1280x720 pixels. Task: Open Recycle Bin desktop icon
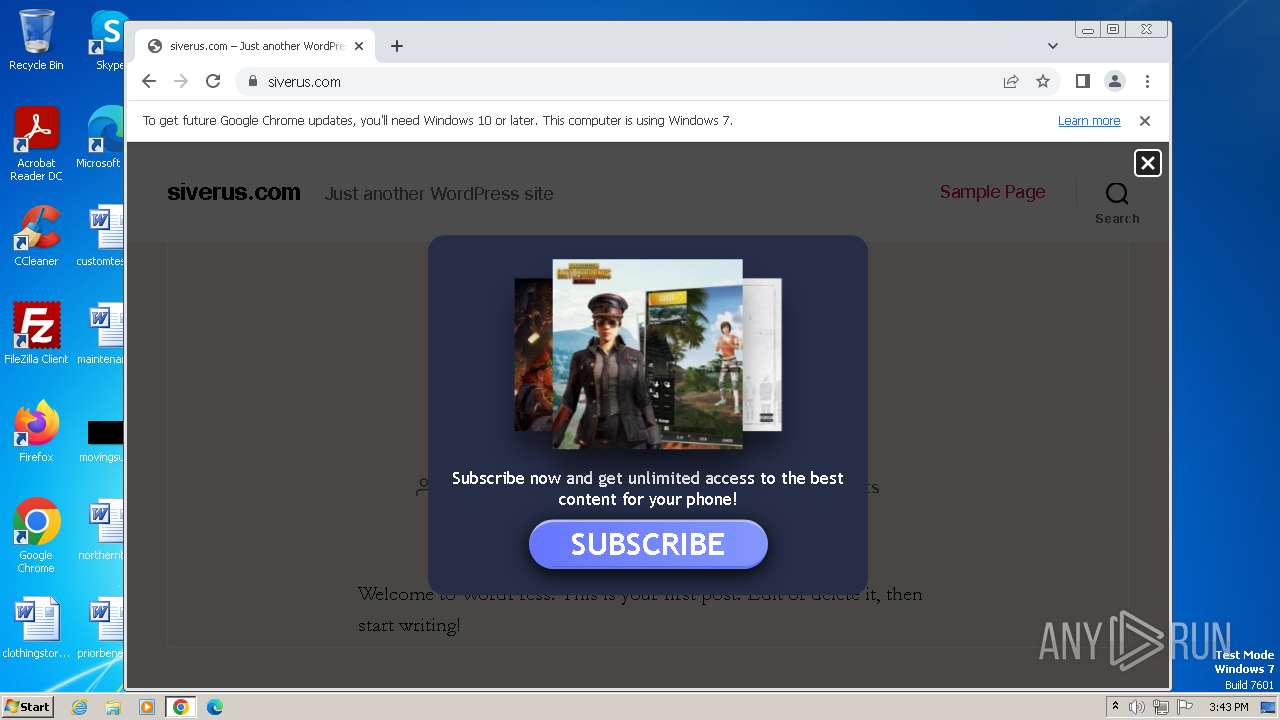click(x=36, y=40)
